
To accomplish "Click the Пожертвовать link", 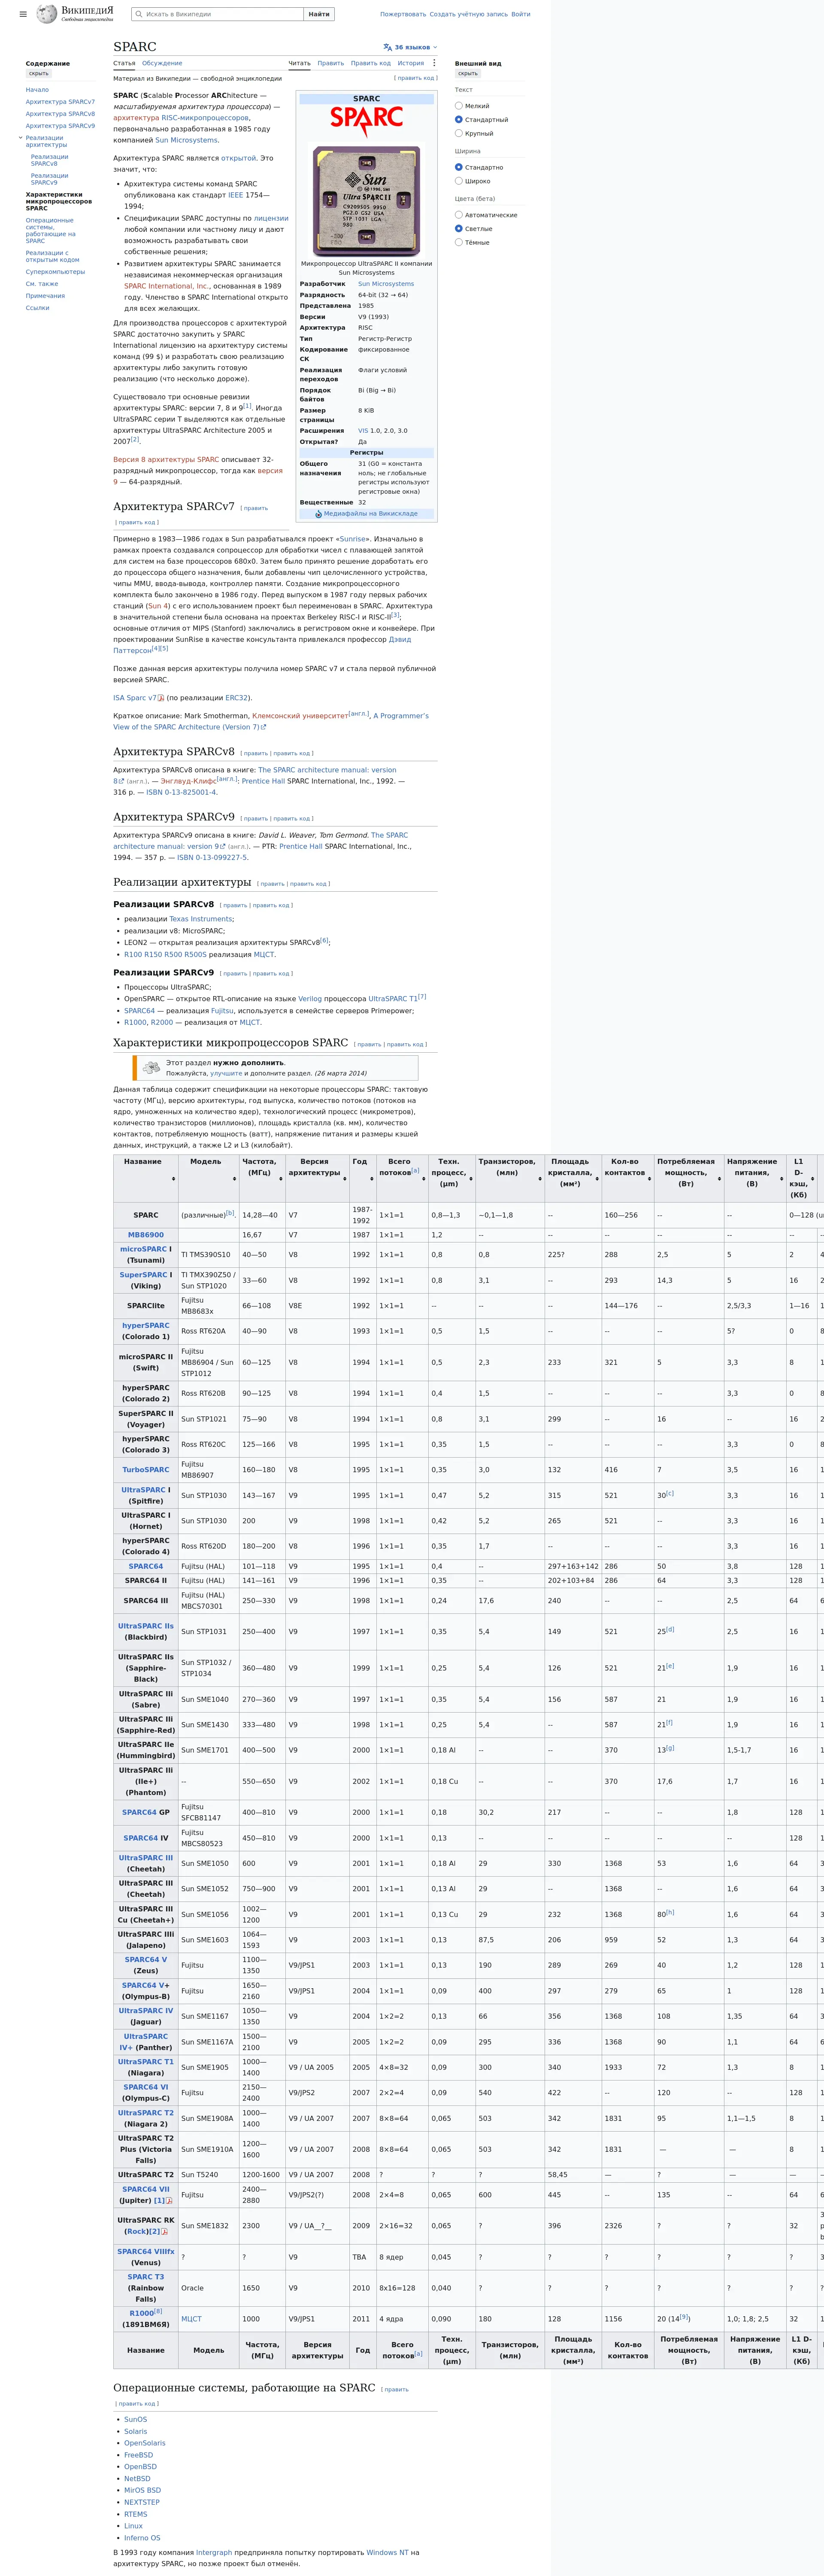I will point(402,14).
